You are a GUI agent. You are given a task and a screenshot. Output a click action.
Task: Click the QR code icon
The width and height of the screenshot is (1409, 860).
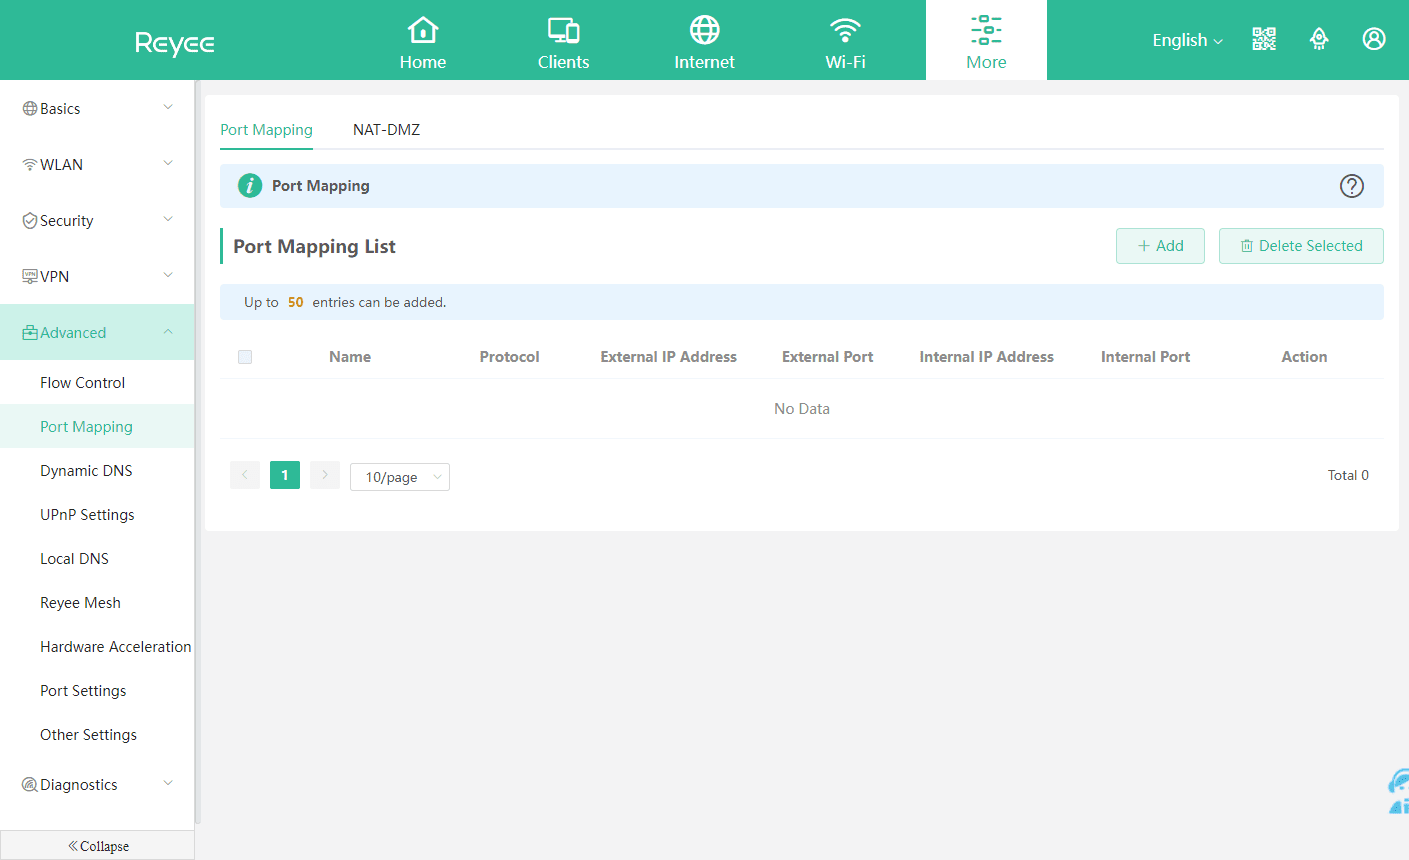click(x=1264, y=39)
